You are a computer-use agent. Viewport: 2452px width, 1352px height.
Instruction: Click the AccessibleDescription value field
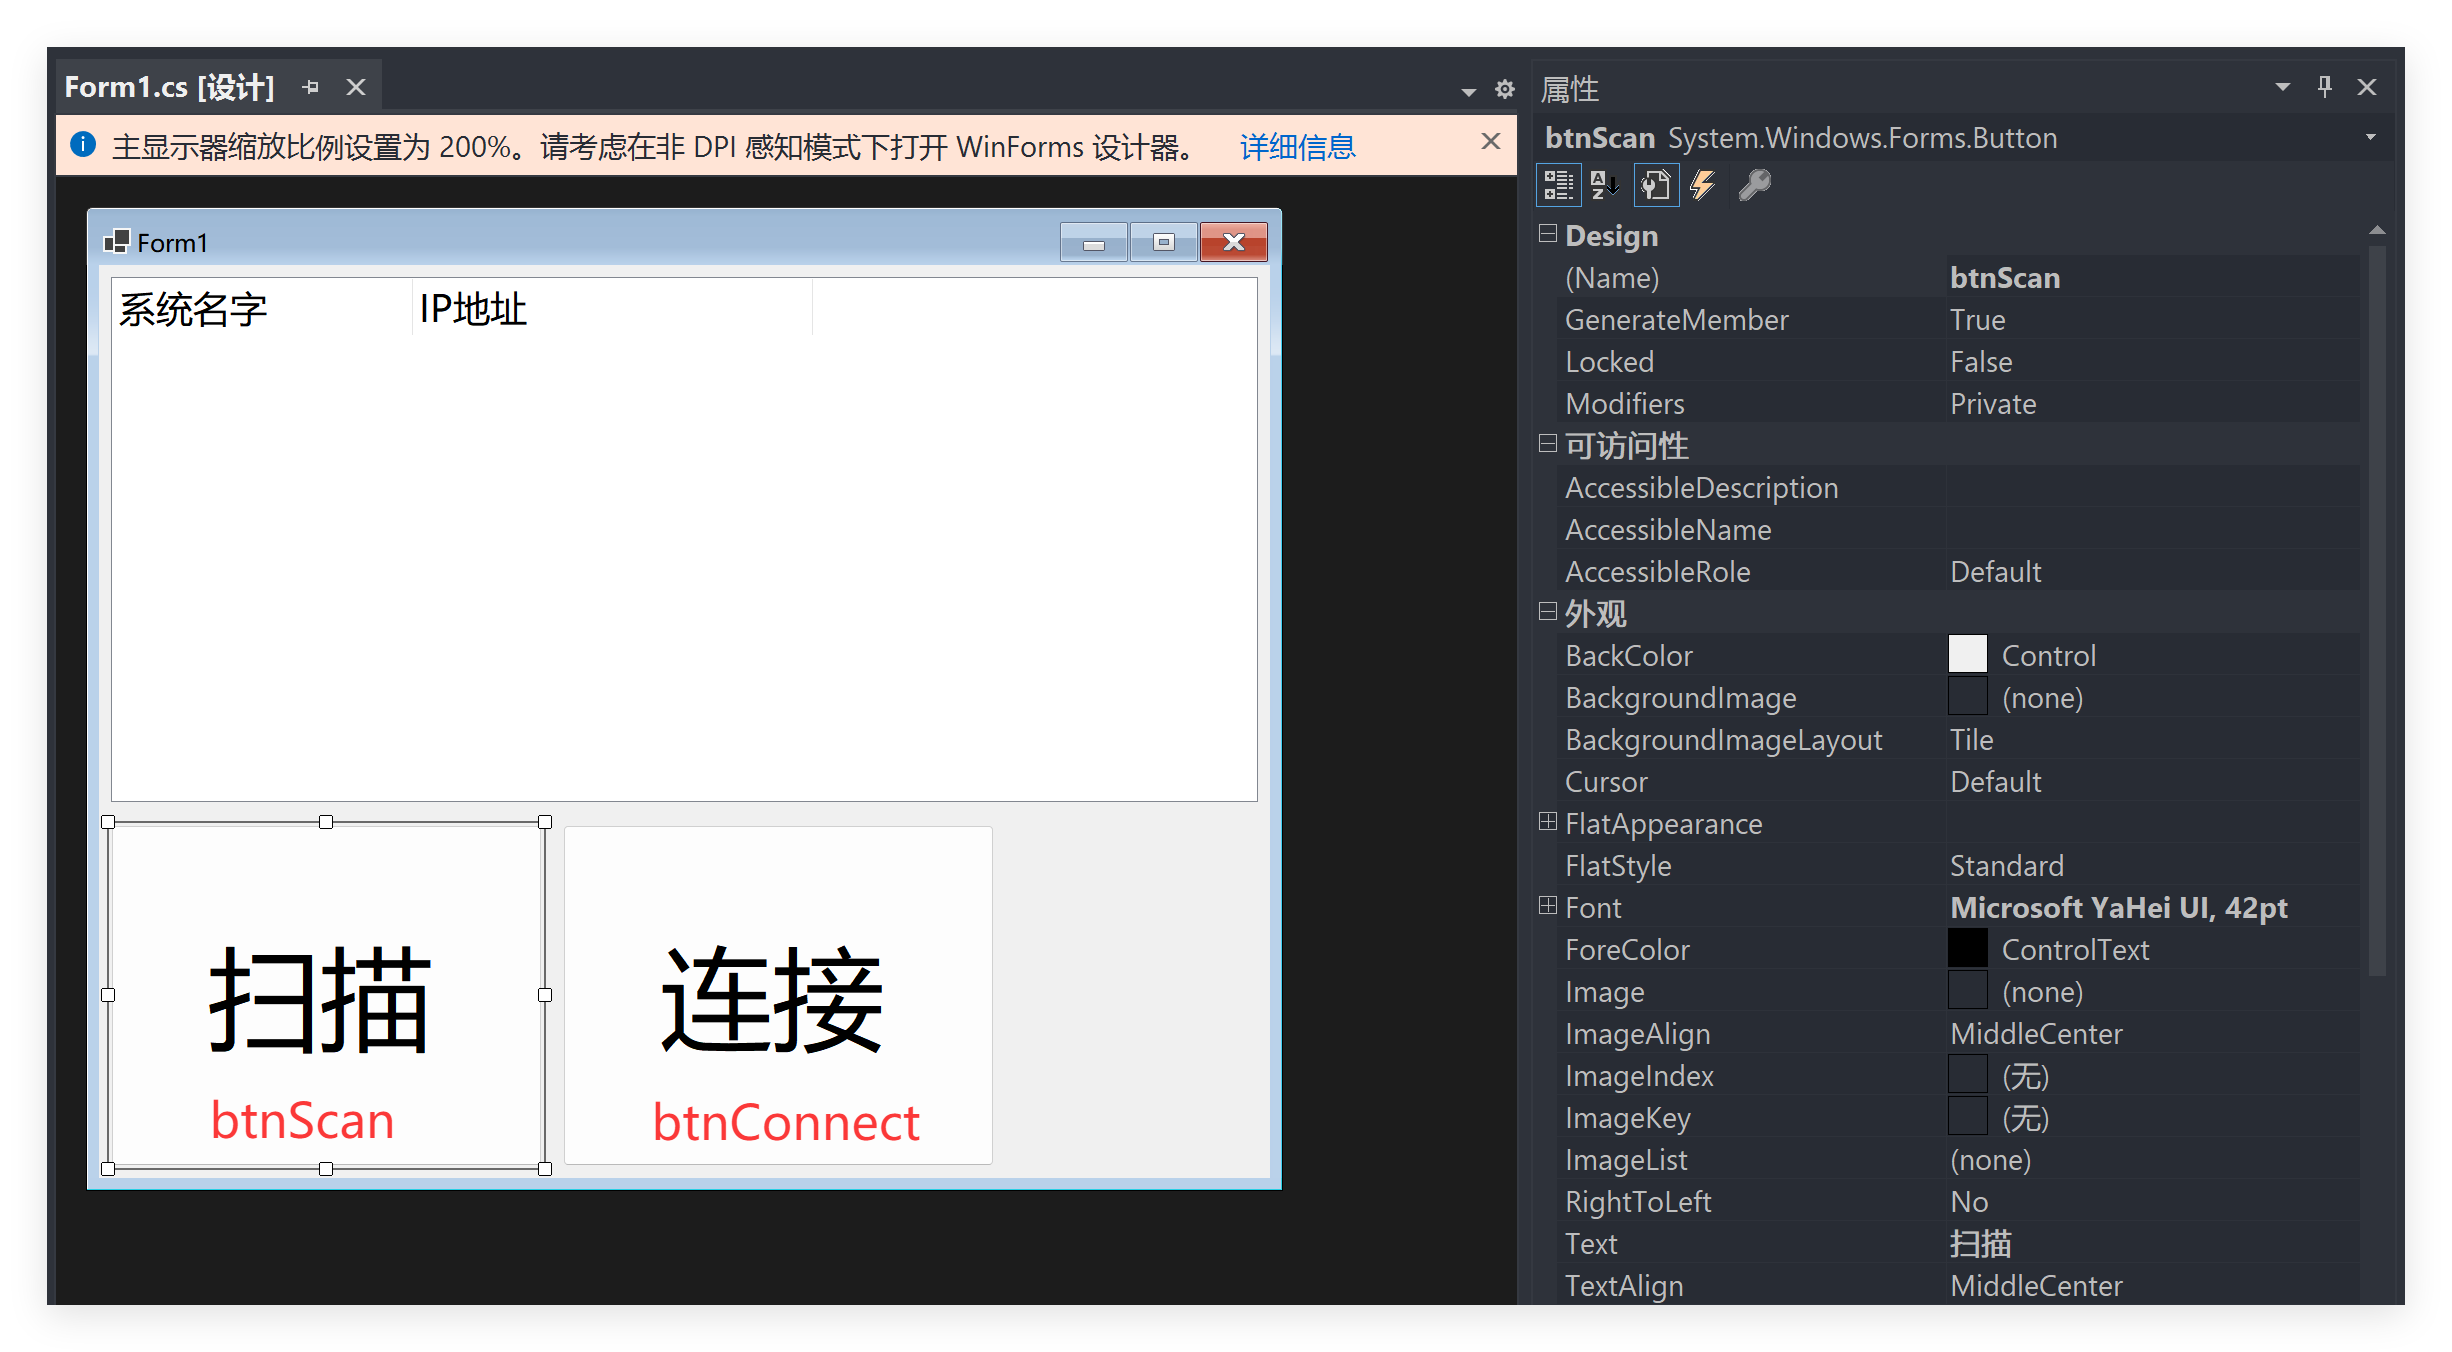[x=2152, y=487]
